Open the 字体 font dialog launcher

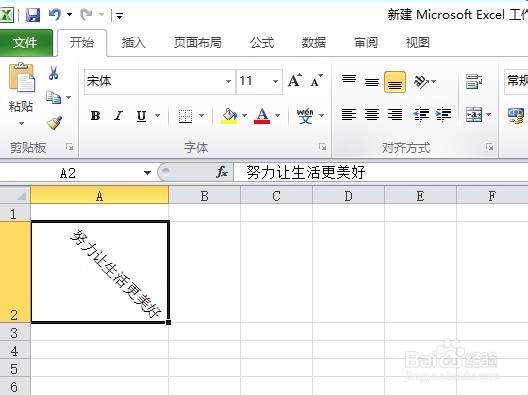[x=323, y=147]
